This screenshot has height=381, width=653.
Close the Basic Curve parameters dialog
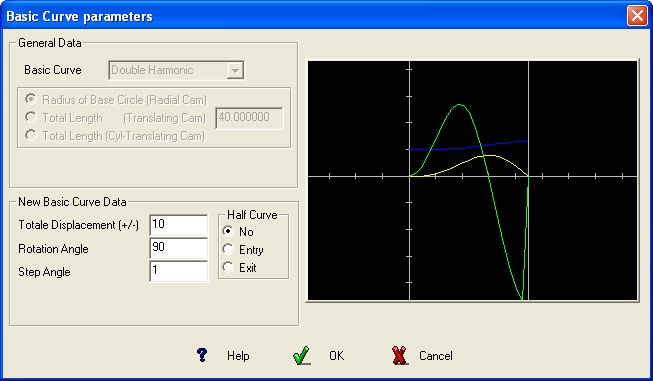(637, 16)
